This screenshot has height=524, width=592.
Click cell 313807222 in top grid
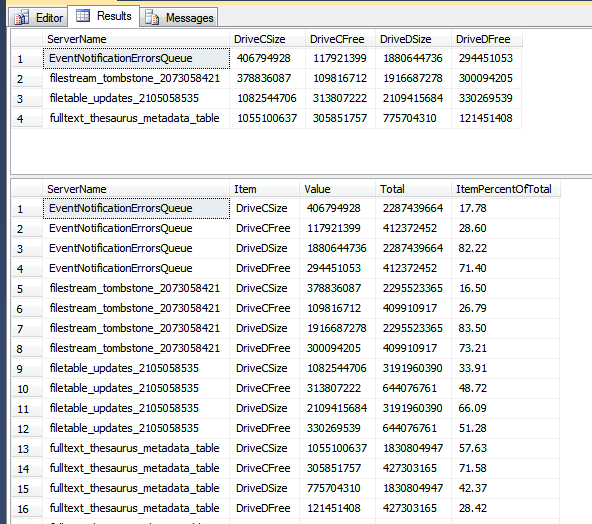(340, 99)
